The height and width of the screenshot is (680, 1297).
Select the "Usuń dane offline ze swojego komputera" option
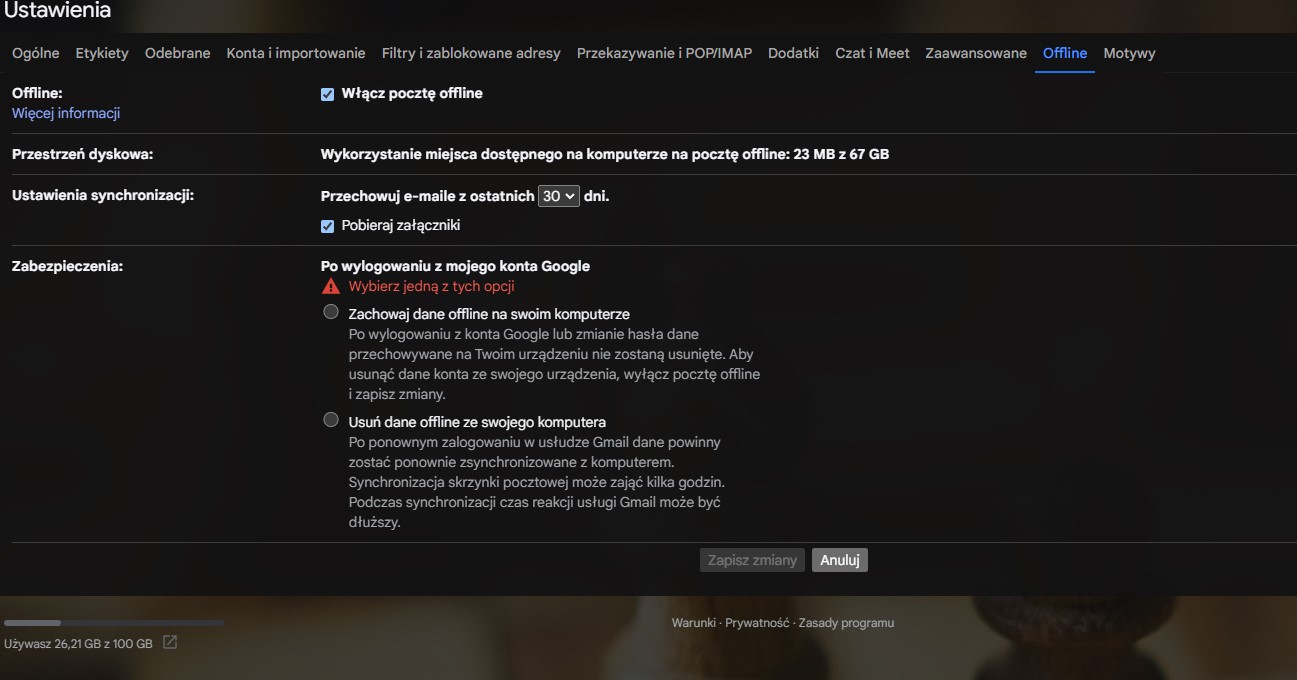coord(330,419)
